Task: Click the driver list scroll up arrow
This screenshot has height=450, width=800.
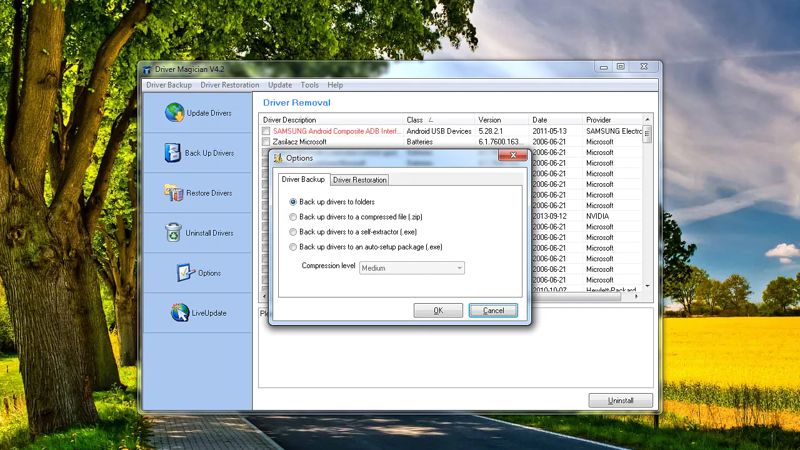Action: tap(647, 119)
